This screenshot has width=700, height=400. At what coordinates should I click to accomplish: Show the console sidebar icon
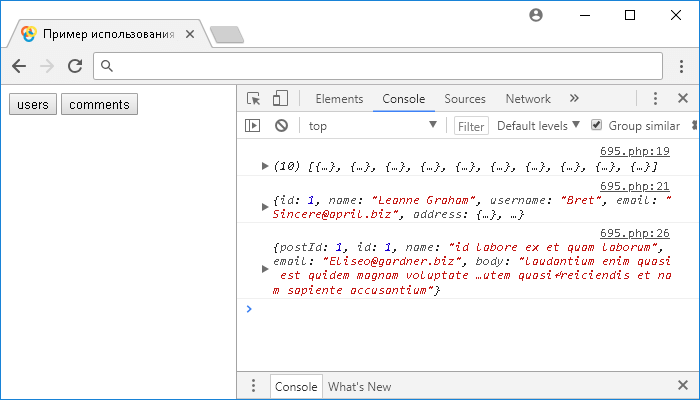252,125
